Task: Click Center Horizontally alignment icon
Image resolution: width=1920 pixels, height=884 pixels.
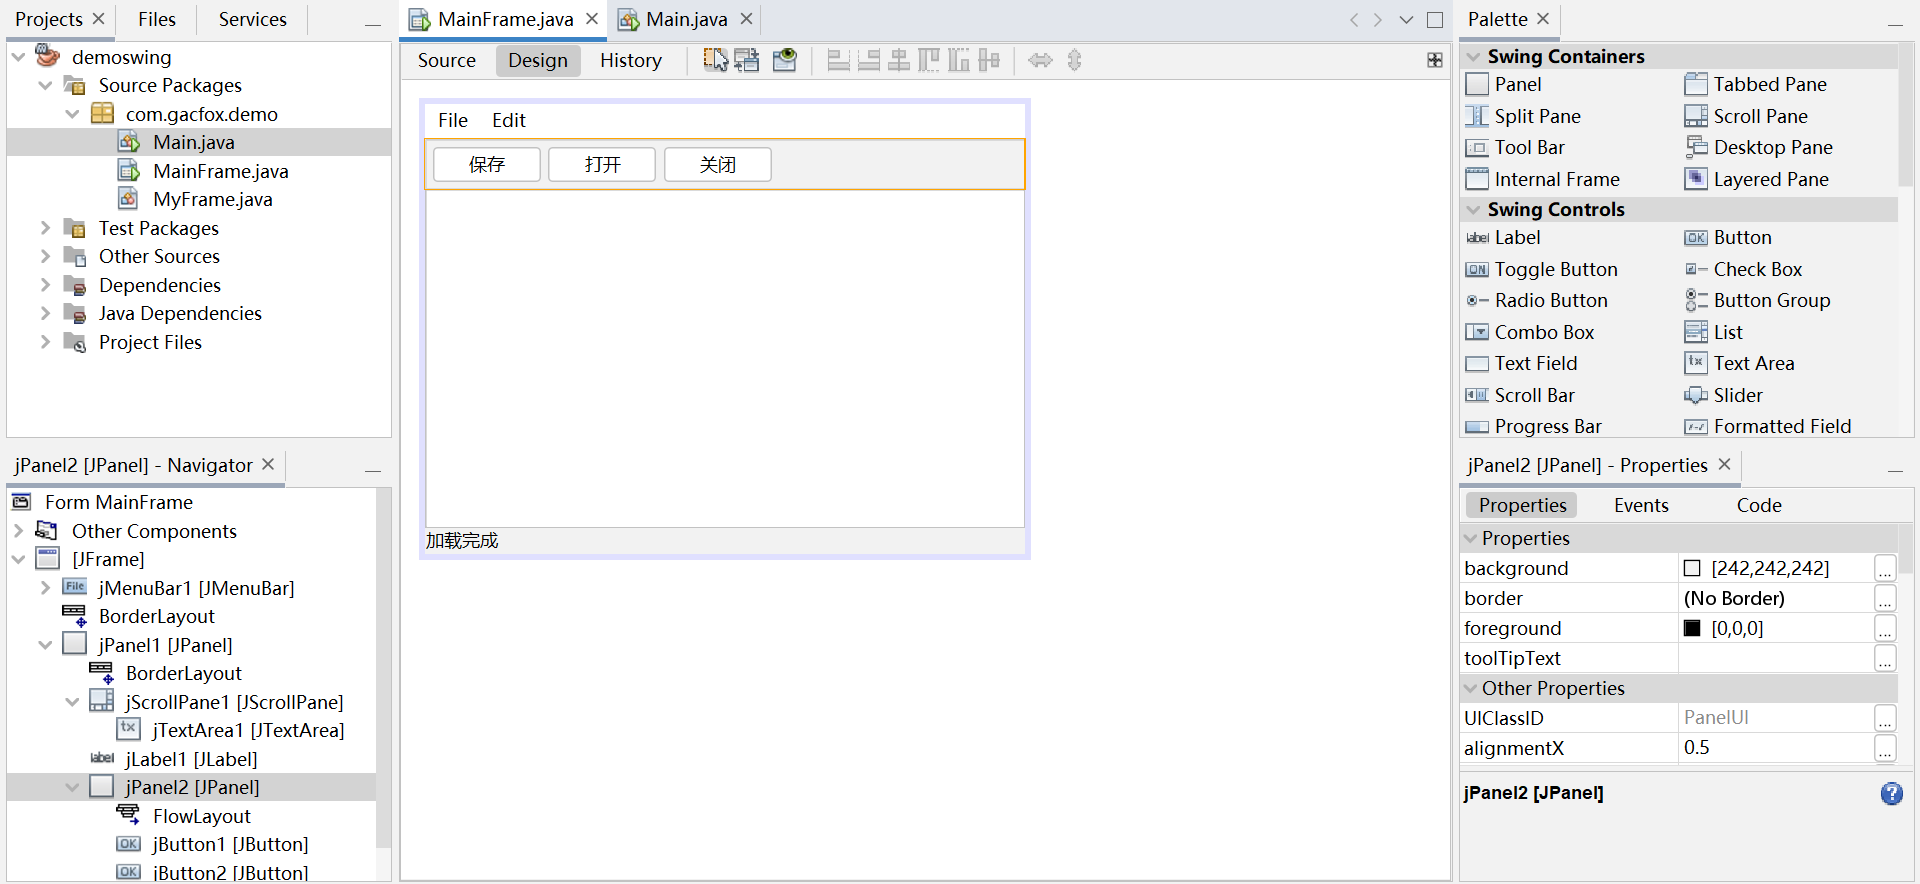Action: point(899,60)
